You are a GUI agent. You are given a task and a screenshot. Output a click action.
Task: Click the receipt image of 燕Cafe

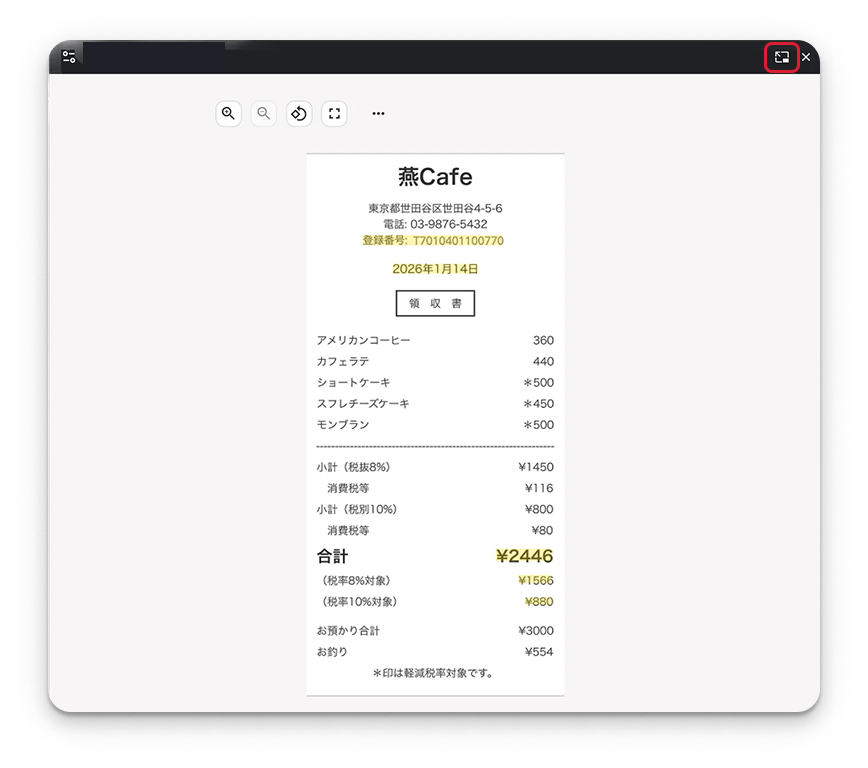tap(435, 425)
